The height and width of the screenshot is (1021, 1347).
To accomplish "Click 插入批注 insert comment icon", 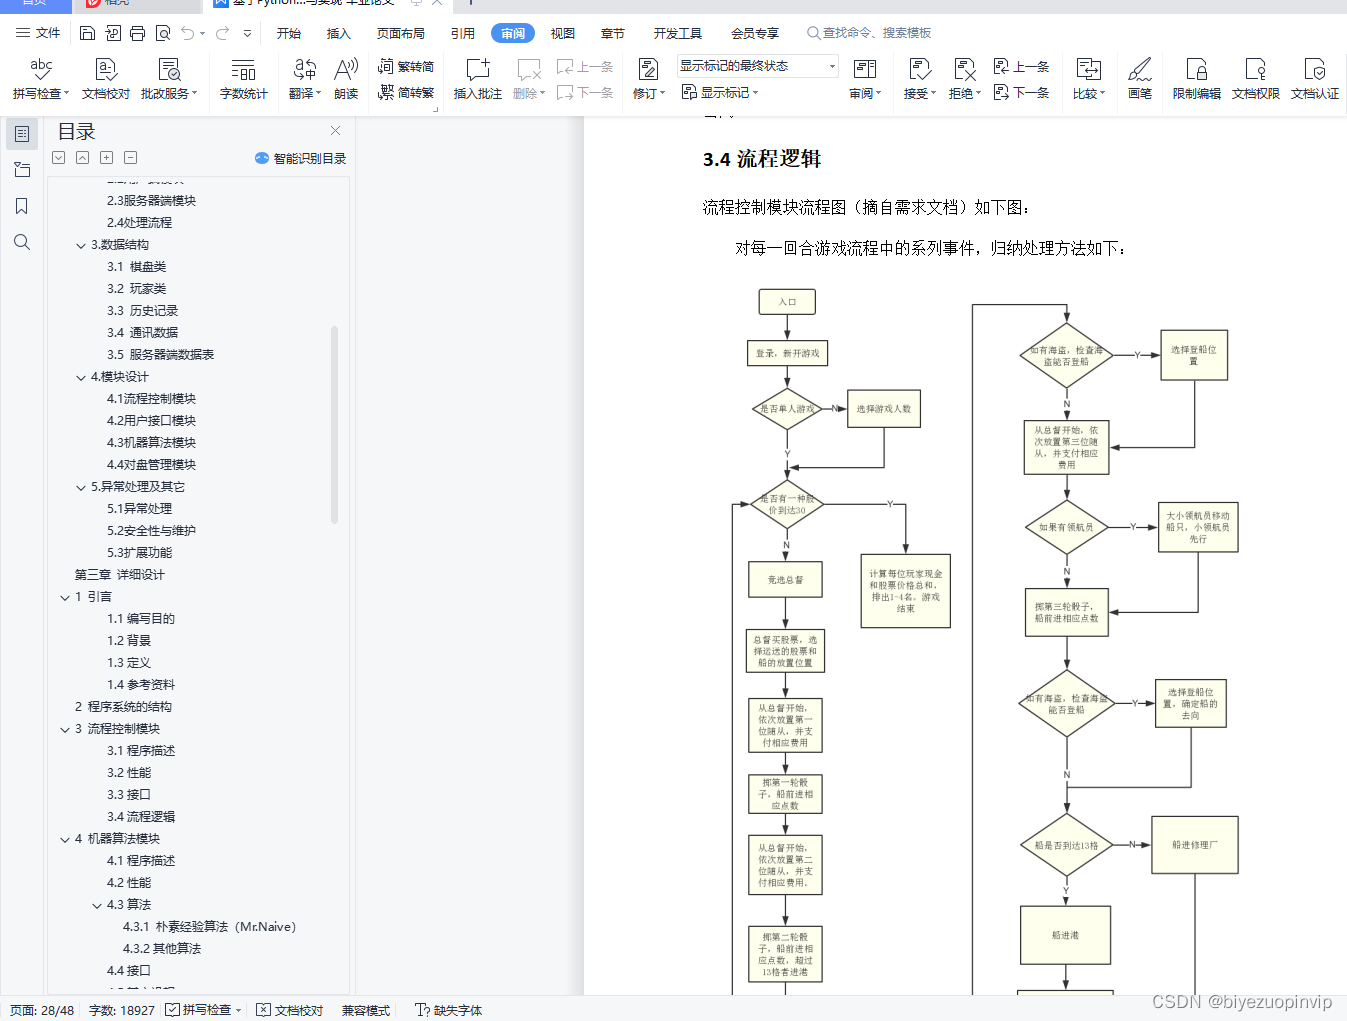I will (x=478, y=78).
